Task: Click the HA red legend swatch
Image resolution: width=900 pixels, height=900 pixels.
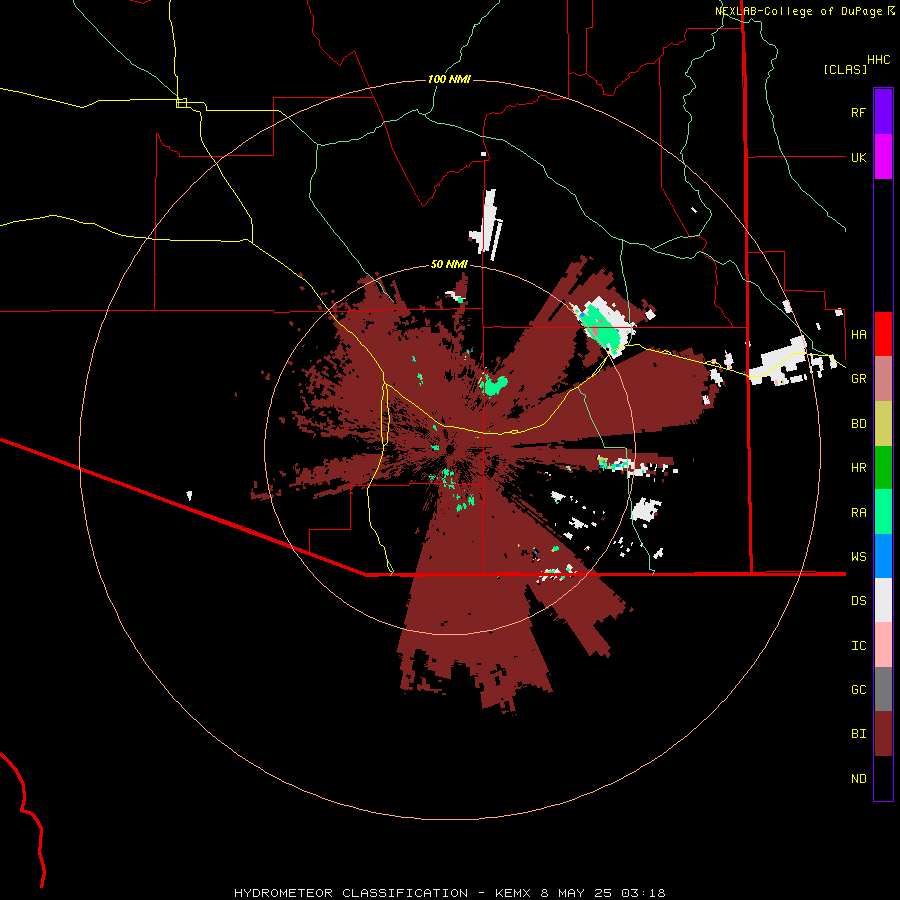Action: pos(883,334)
